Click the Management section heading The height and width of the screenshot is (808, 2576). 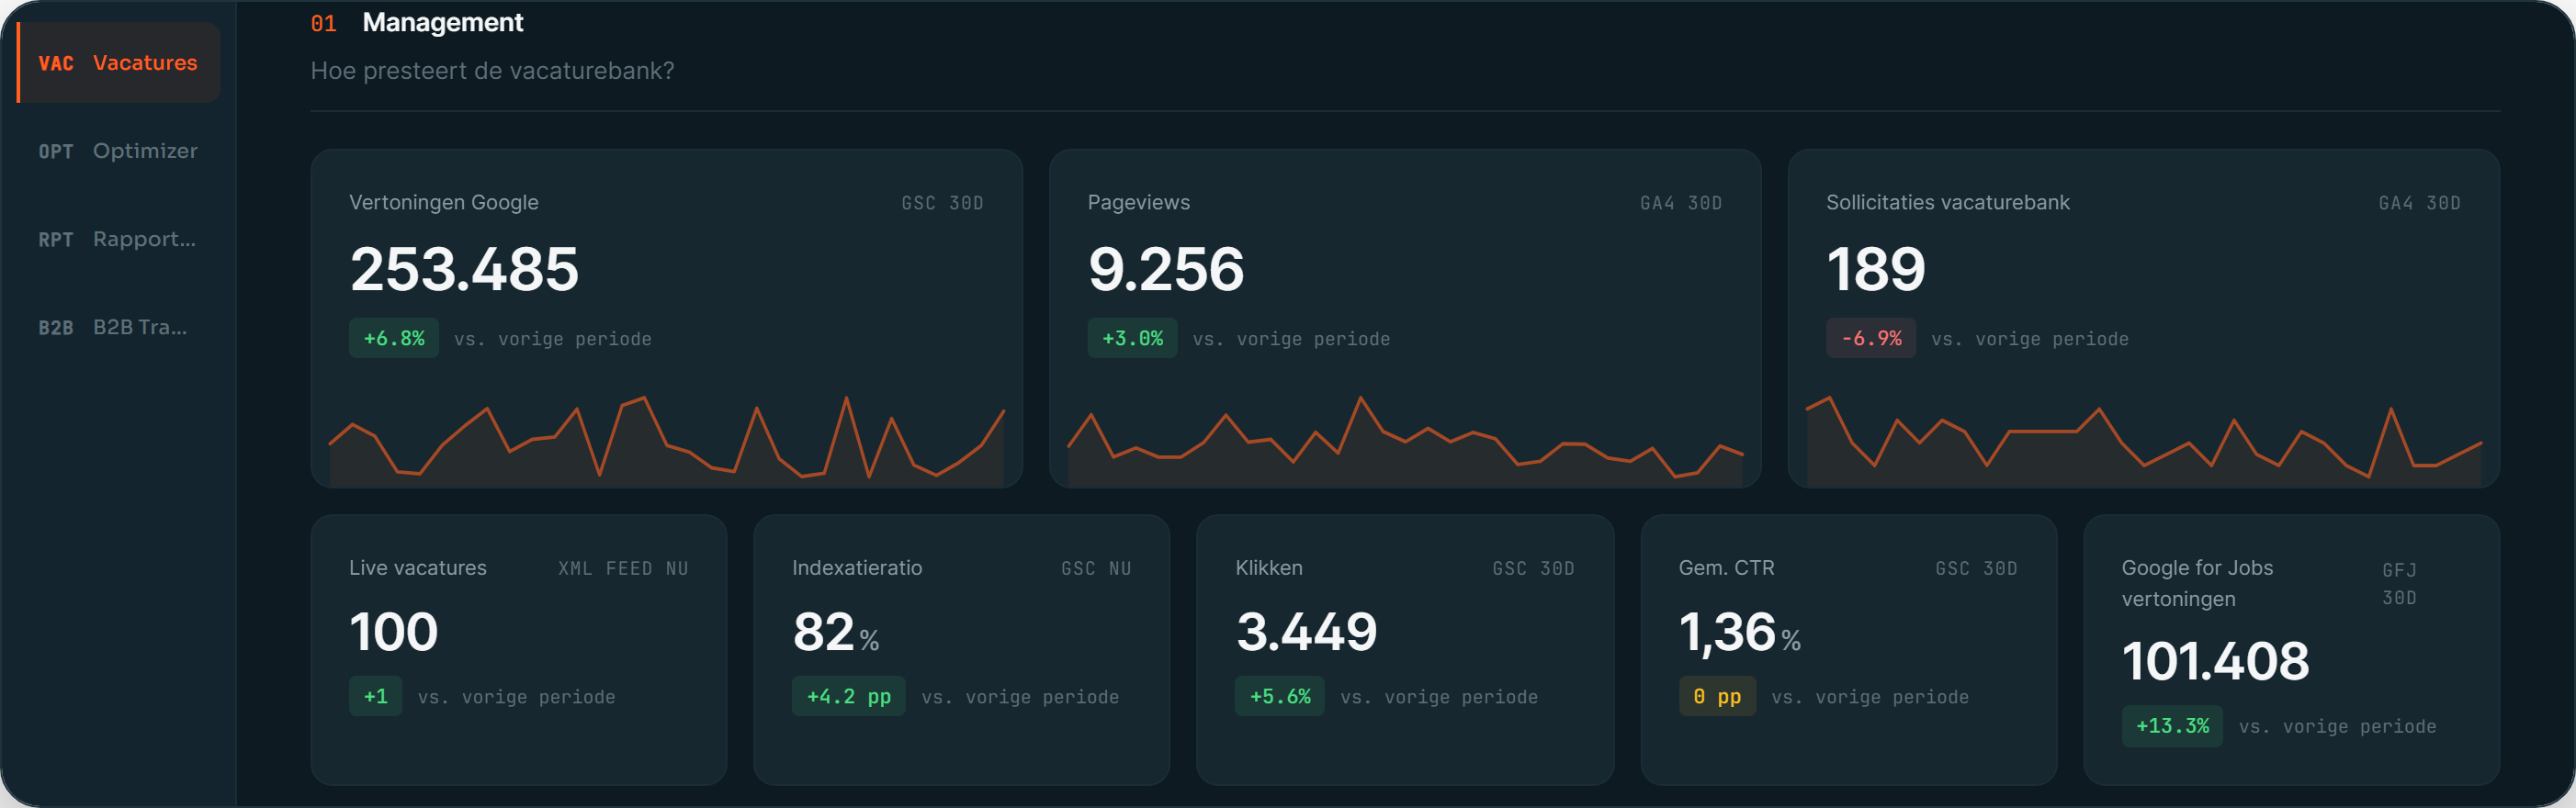click(x=442, y=22)
